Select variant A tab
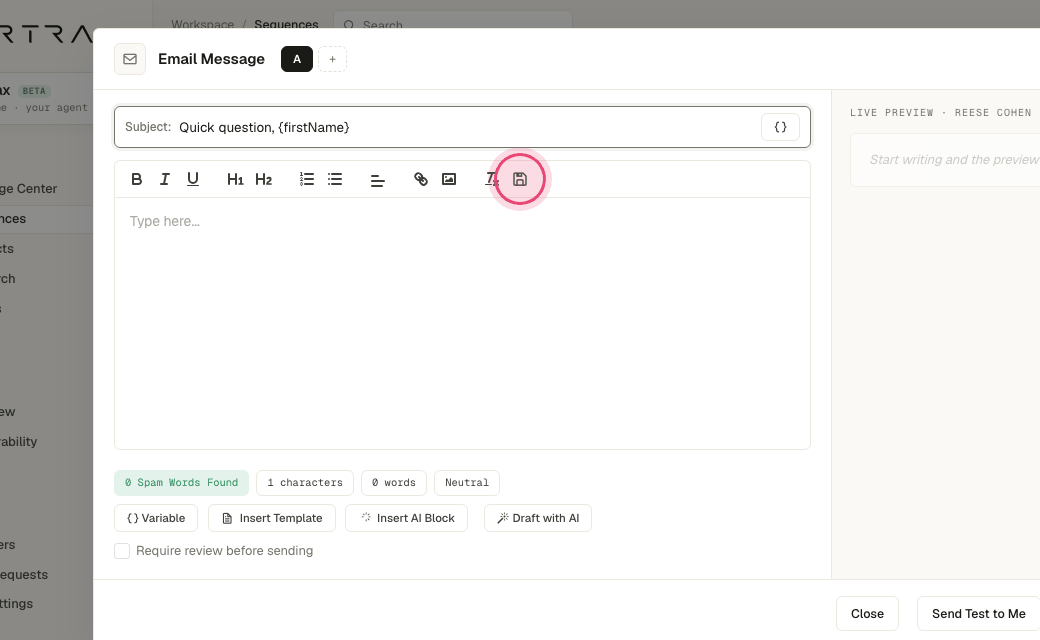This screenshot has height=640, width=1040. coord(296,59)
